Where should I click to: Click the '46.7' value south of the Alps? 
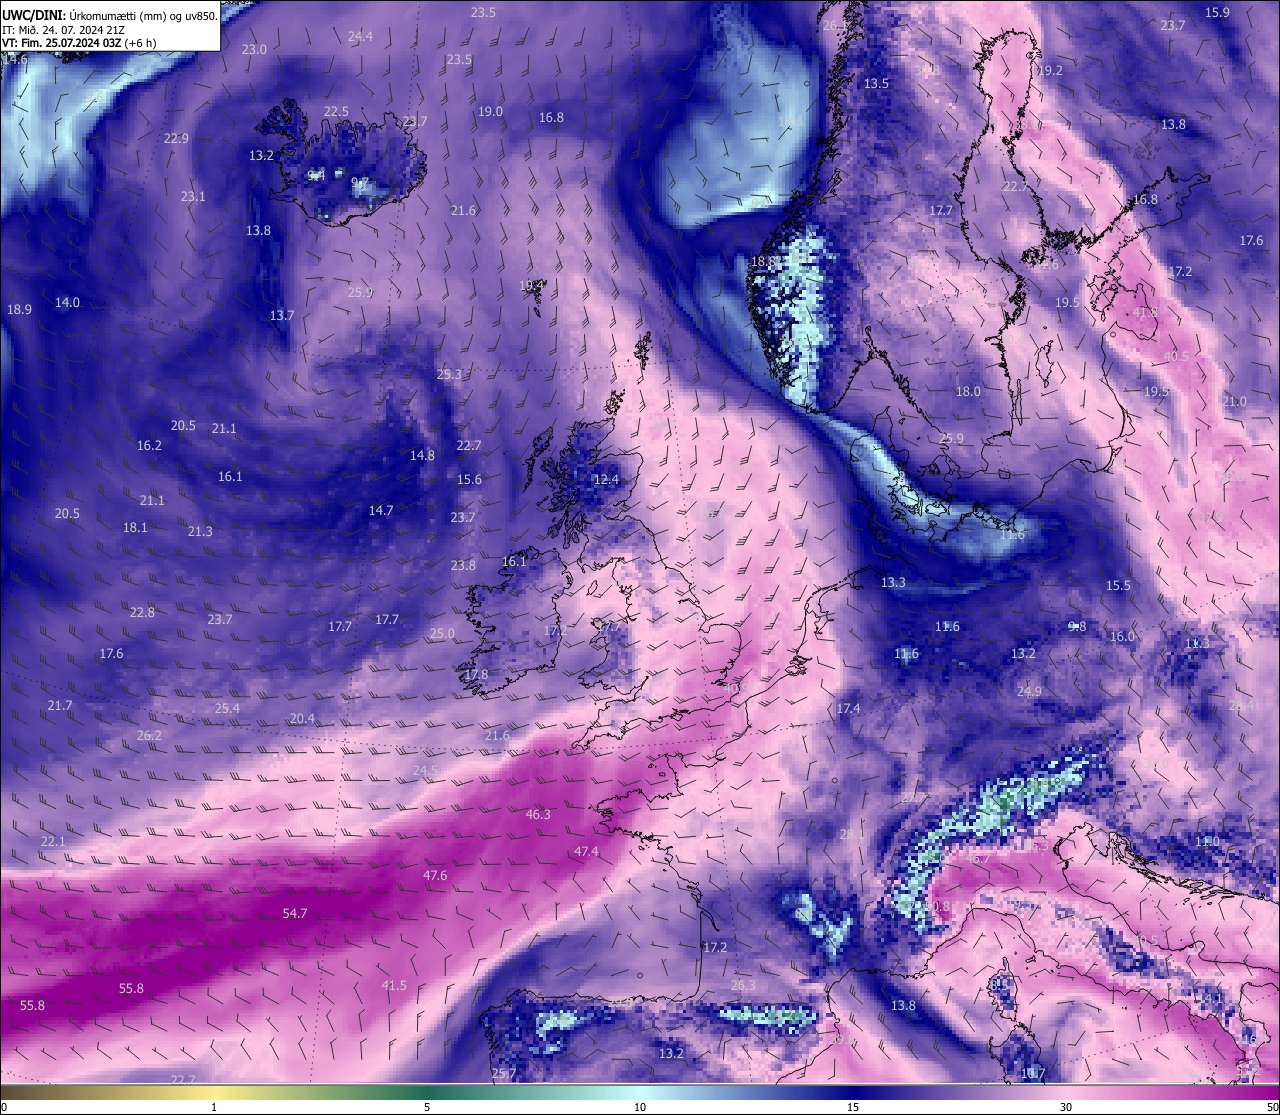(977, 859)
